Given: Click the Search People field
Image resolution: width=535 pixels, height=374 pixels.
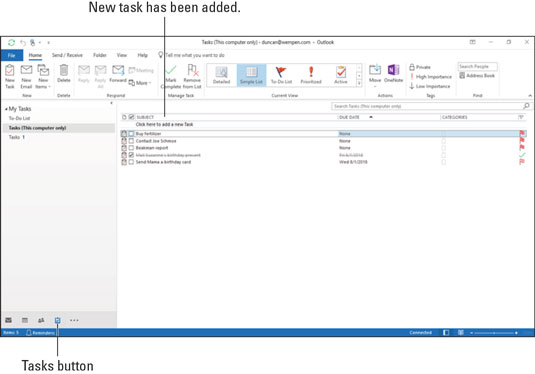Looking at the screenshot, I should pyautogui.click(x=477, y=67).
